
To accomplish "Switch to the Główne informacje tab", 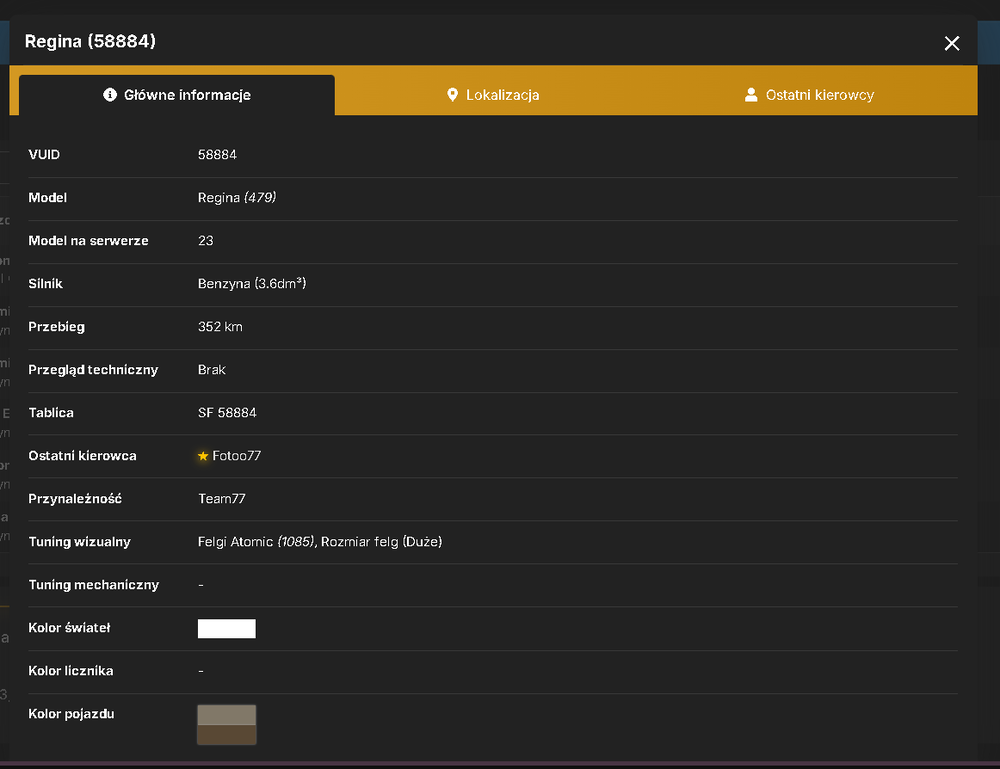I will click(x=177, y=95).
